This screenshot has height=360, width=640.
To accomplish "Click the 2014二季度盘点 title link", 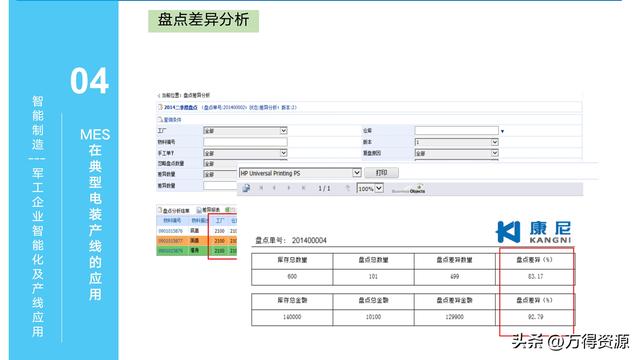I will pos(181,107).
